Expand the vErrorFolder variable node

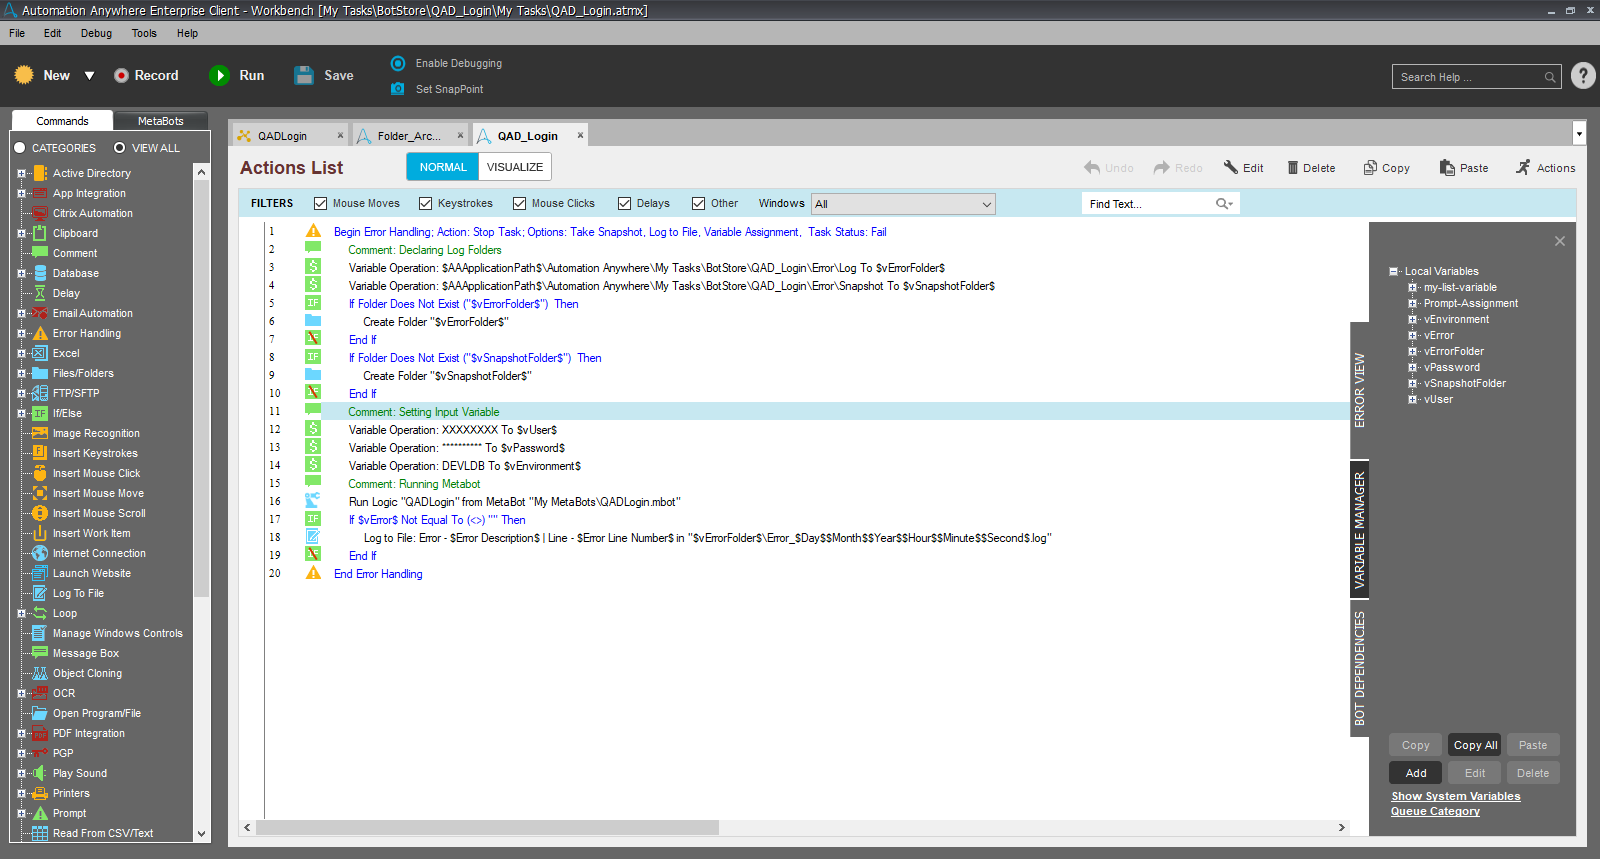coord(1413,351)
